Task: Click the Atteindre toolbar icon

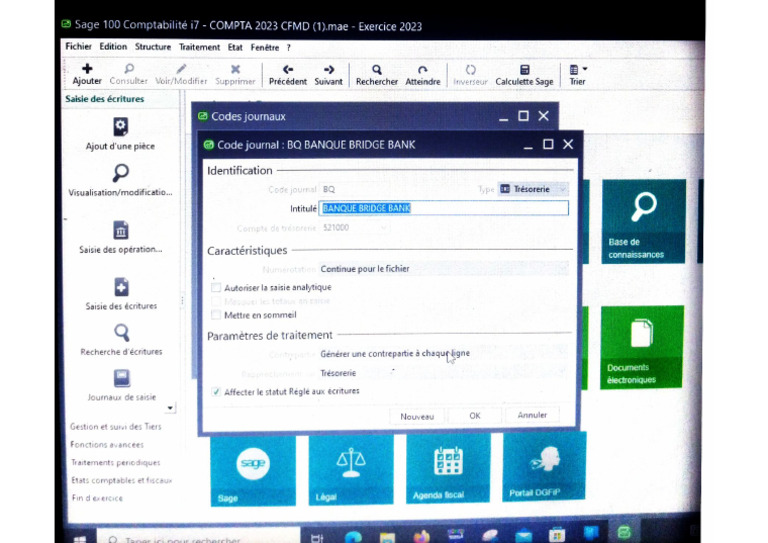Action: 423,70
